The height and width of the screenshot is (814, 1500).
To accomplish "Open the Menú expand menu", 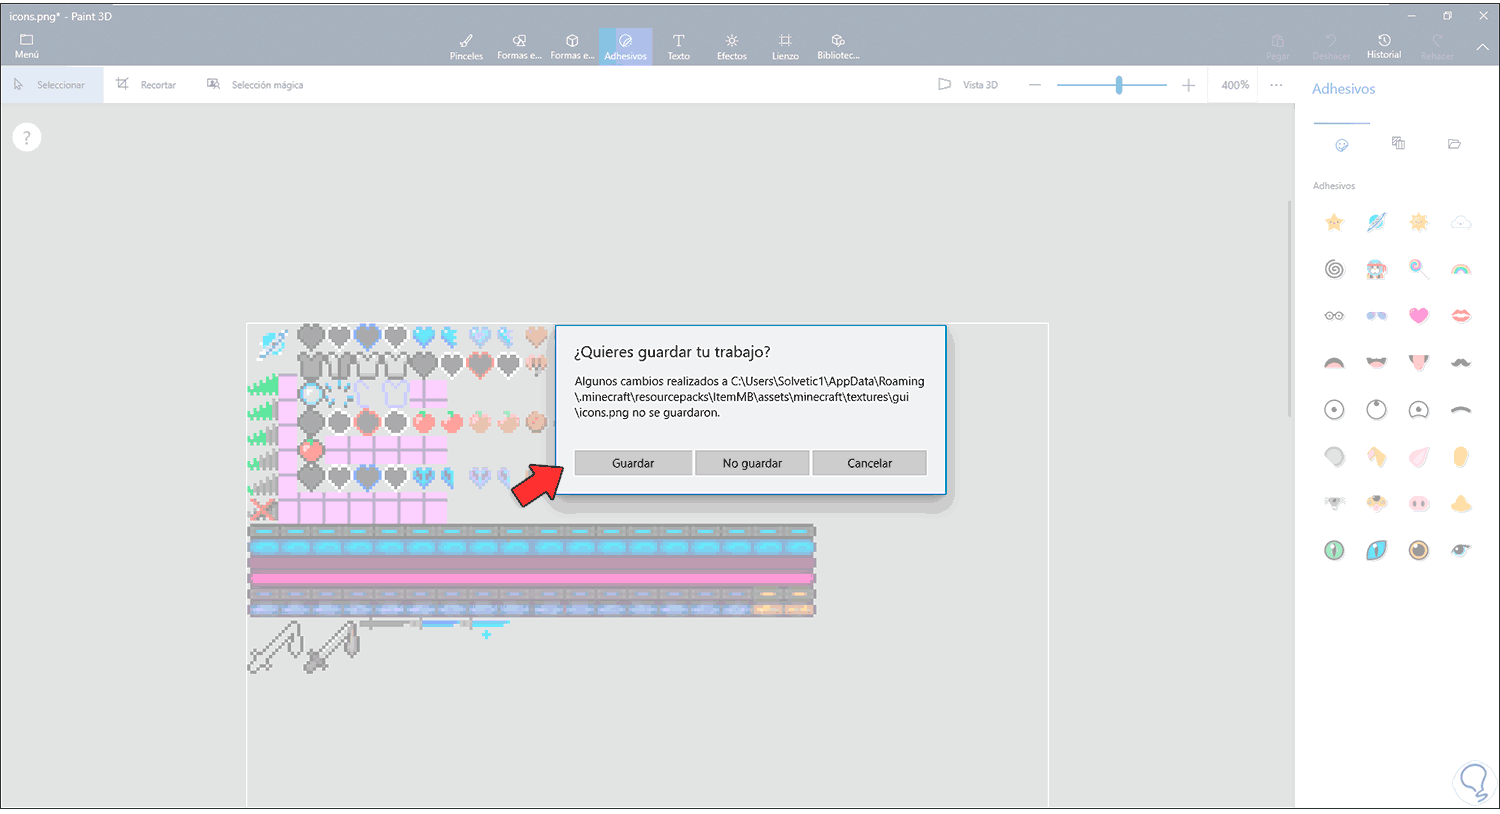I will (x=27, y=46).
